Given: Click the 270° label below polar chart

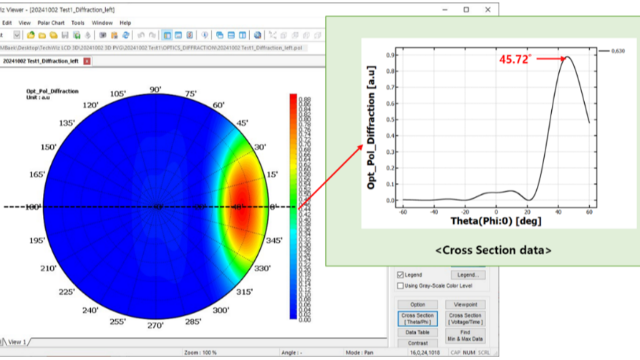Looking at the screenshot, I should pos(155,325).
